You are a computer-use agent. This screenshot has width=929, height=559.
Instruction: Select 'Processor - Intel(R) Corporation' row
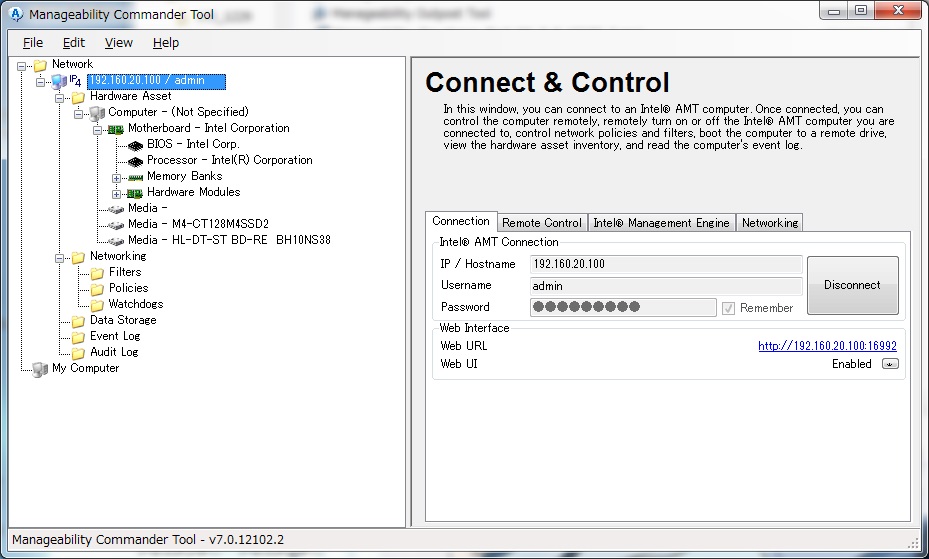[x=229, y=160]
